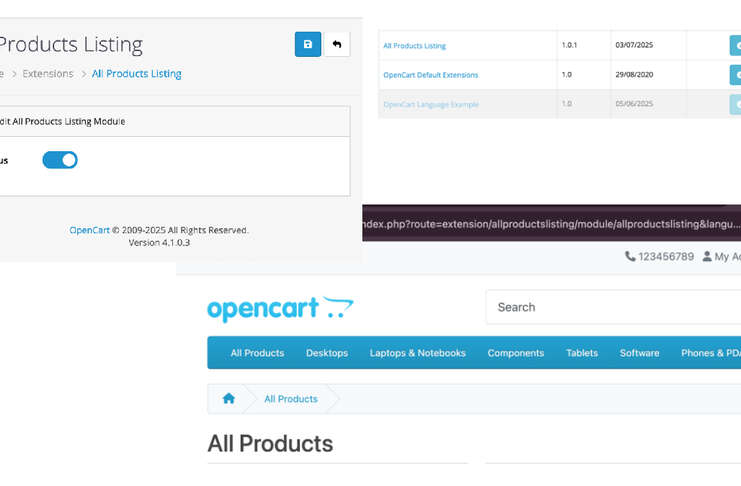741x486 pixels.
Task: Open the Software menu item
Action: click(x=639, y=353)
